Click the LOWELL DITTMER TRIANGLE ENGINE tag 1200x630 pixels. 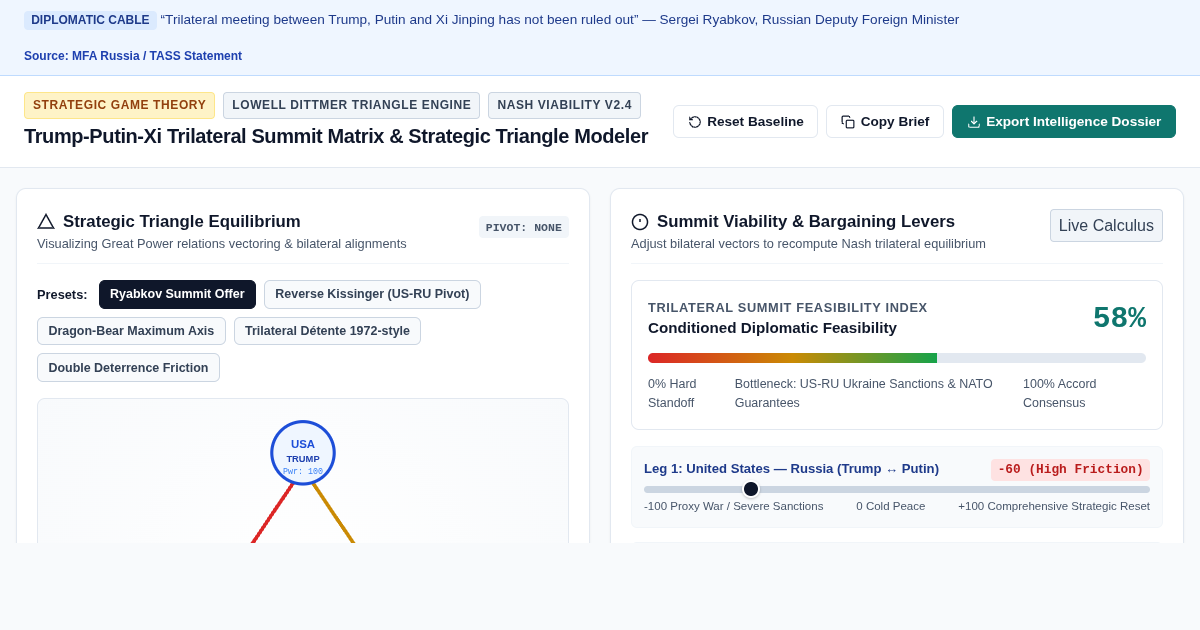point(351,105)
